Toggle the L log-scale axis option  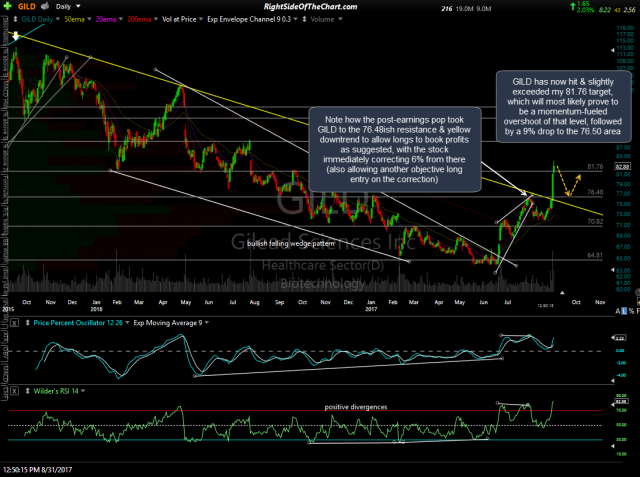pyautogui.click(x=624, y=311)
